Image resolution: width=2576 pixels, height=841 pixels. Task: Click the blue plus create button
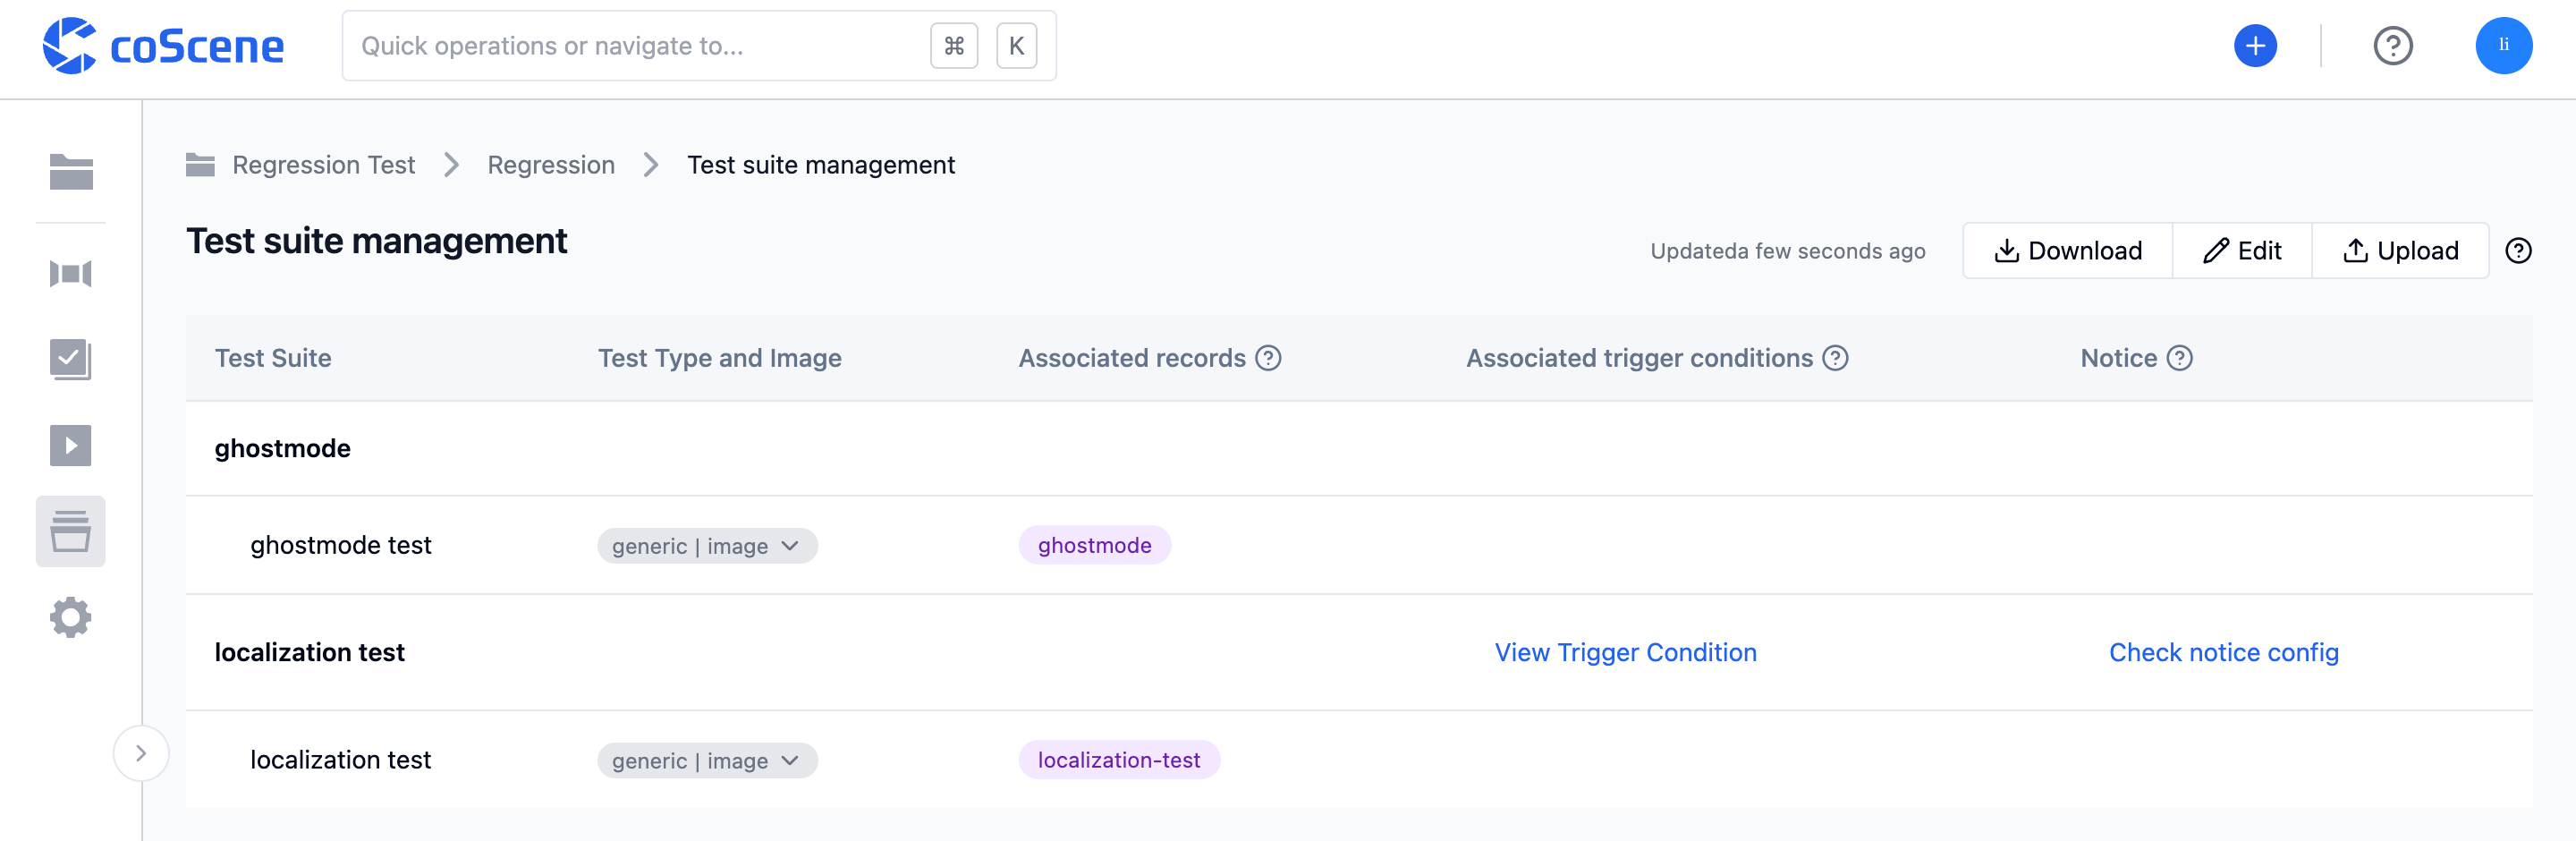click(2255, 46)
